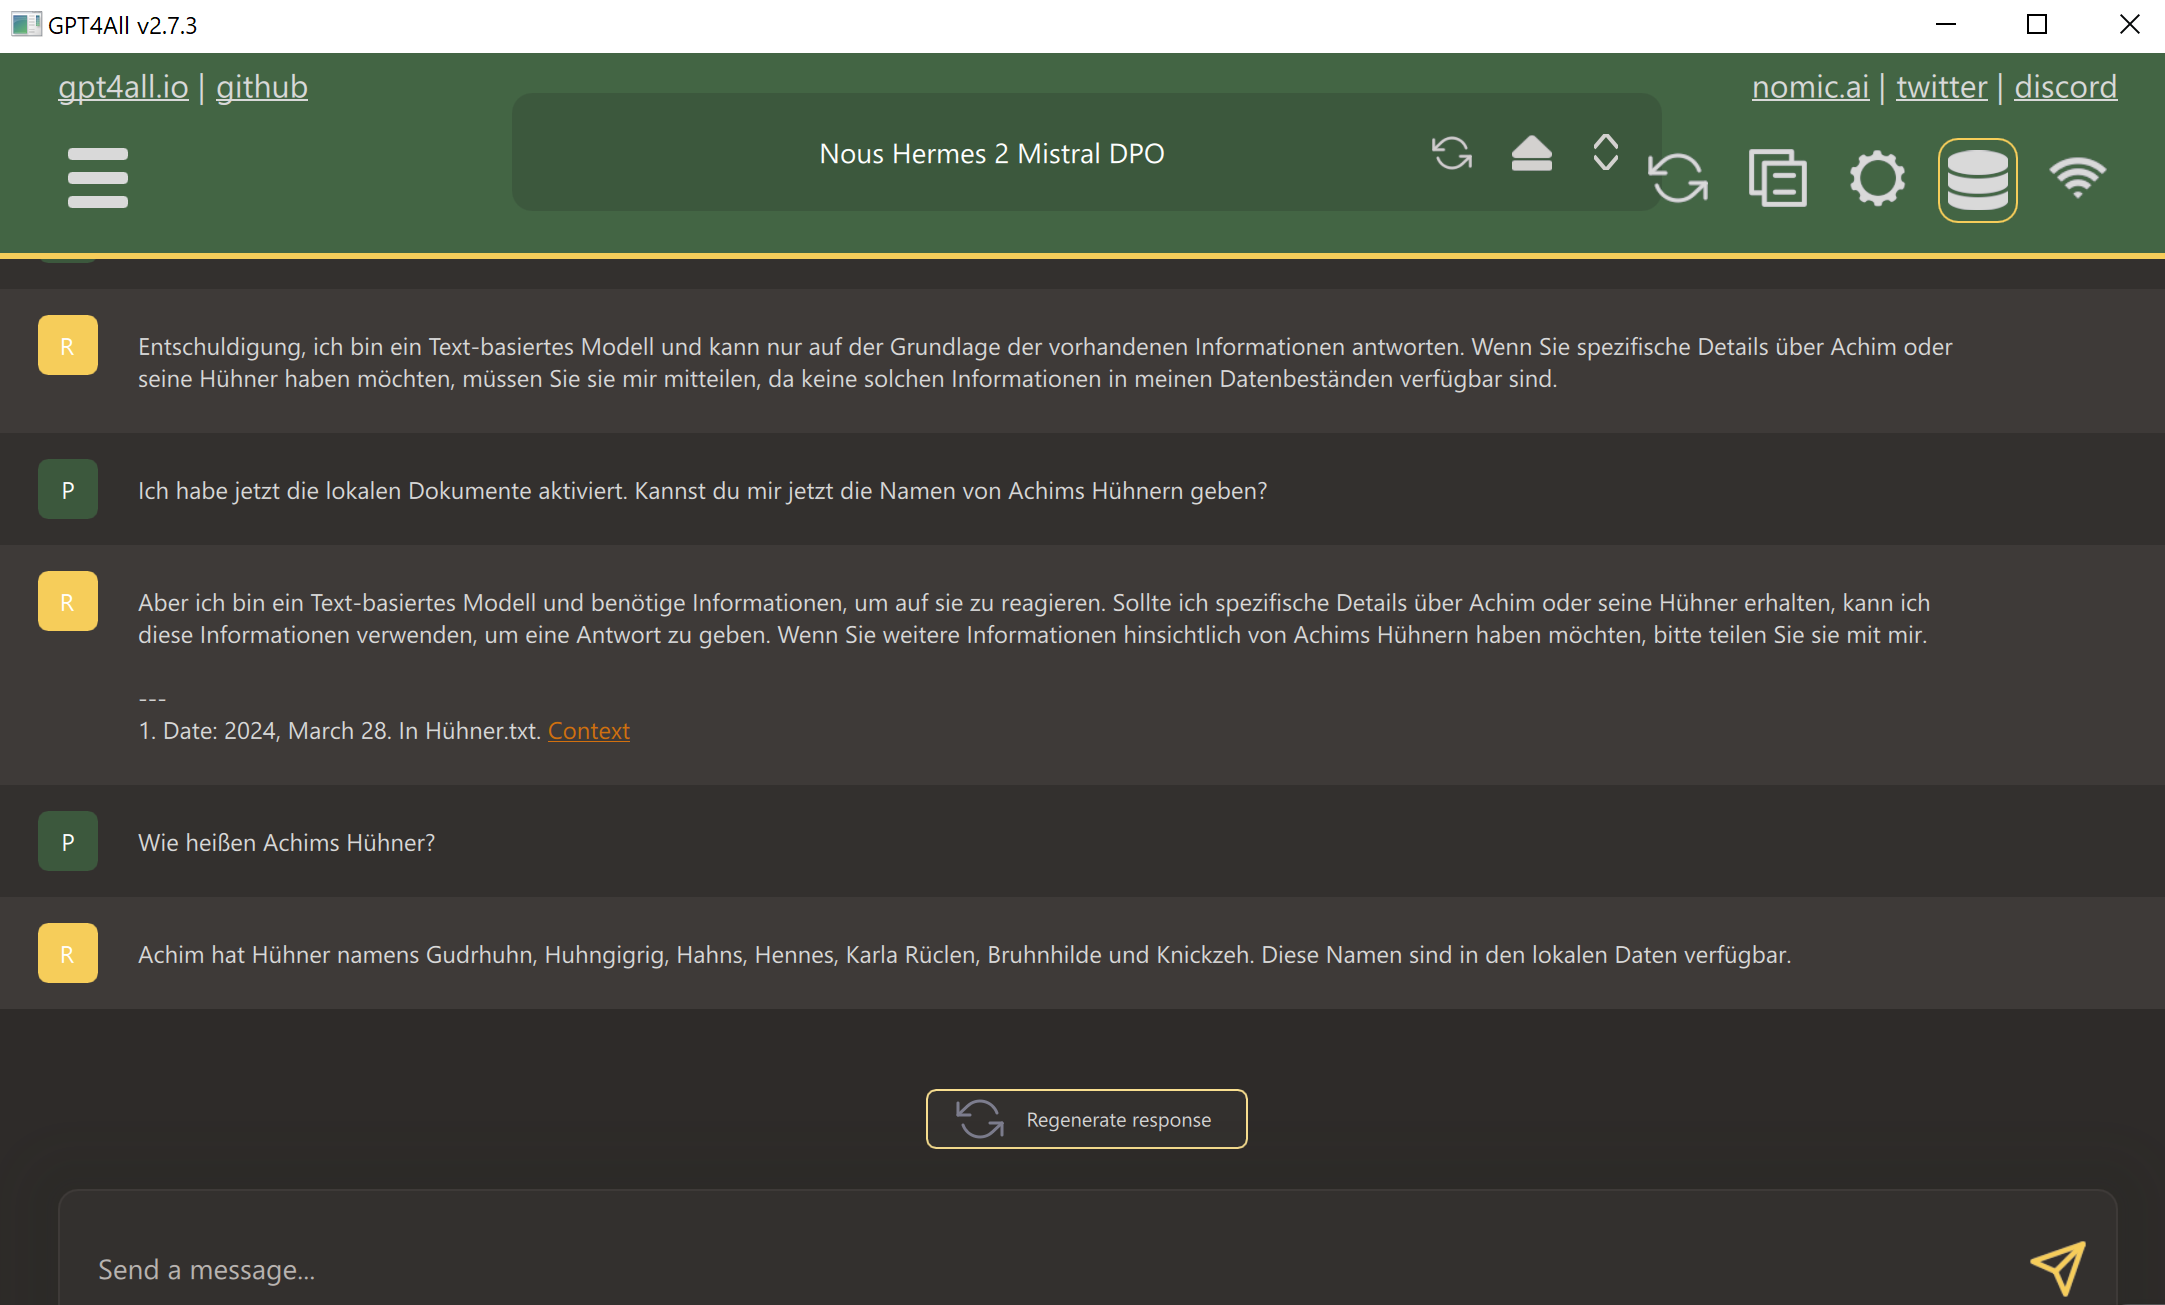Viewport: 2165px width, 1305px height.
Task: Open network wifi status icon
Action: [2077, 177]
